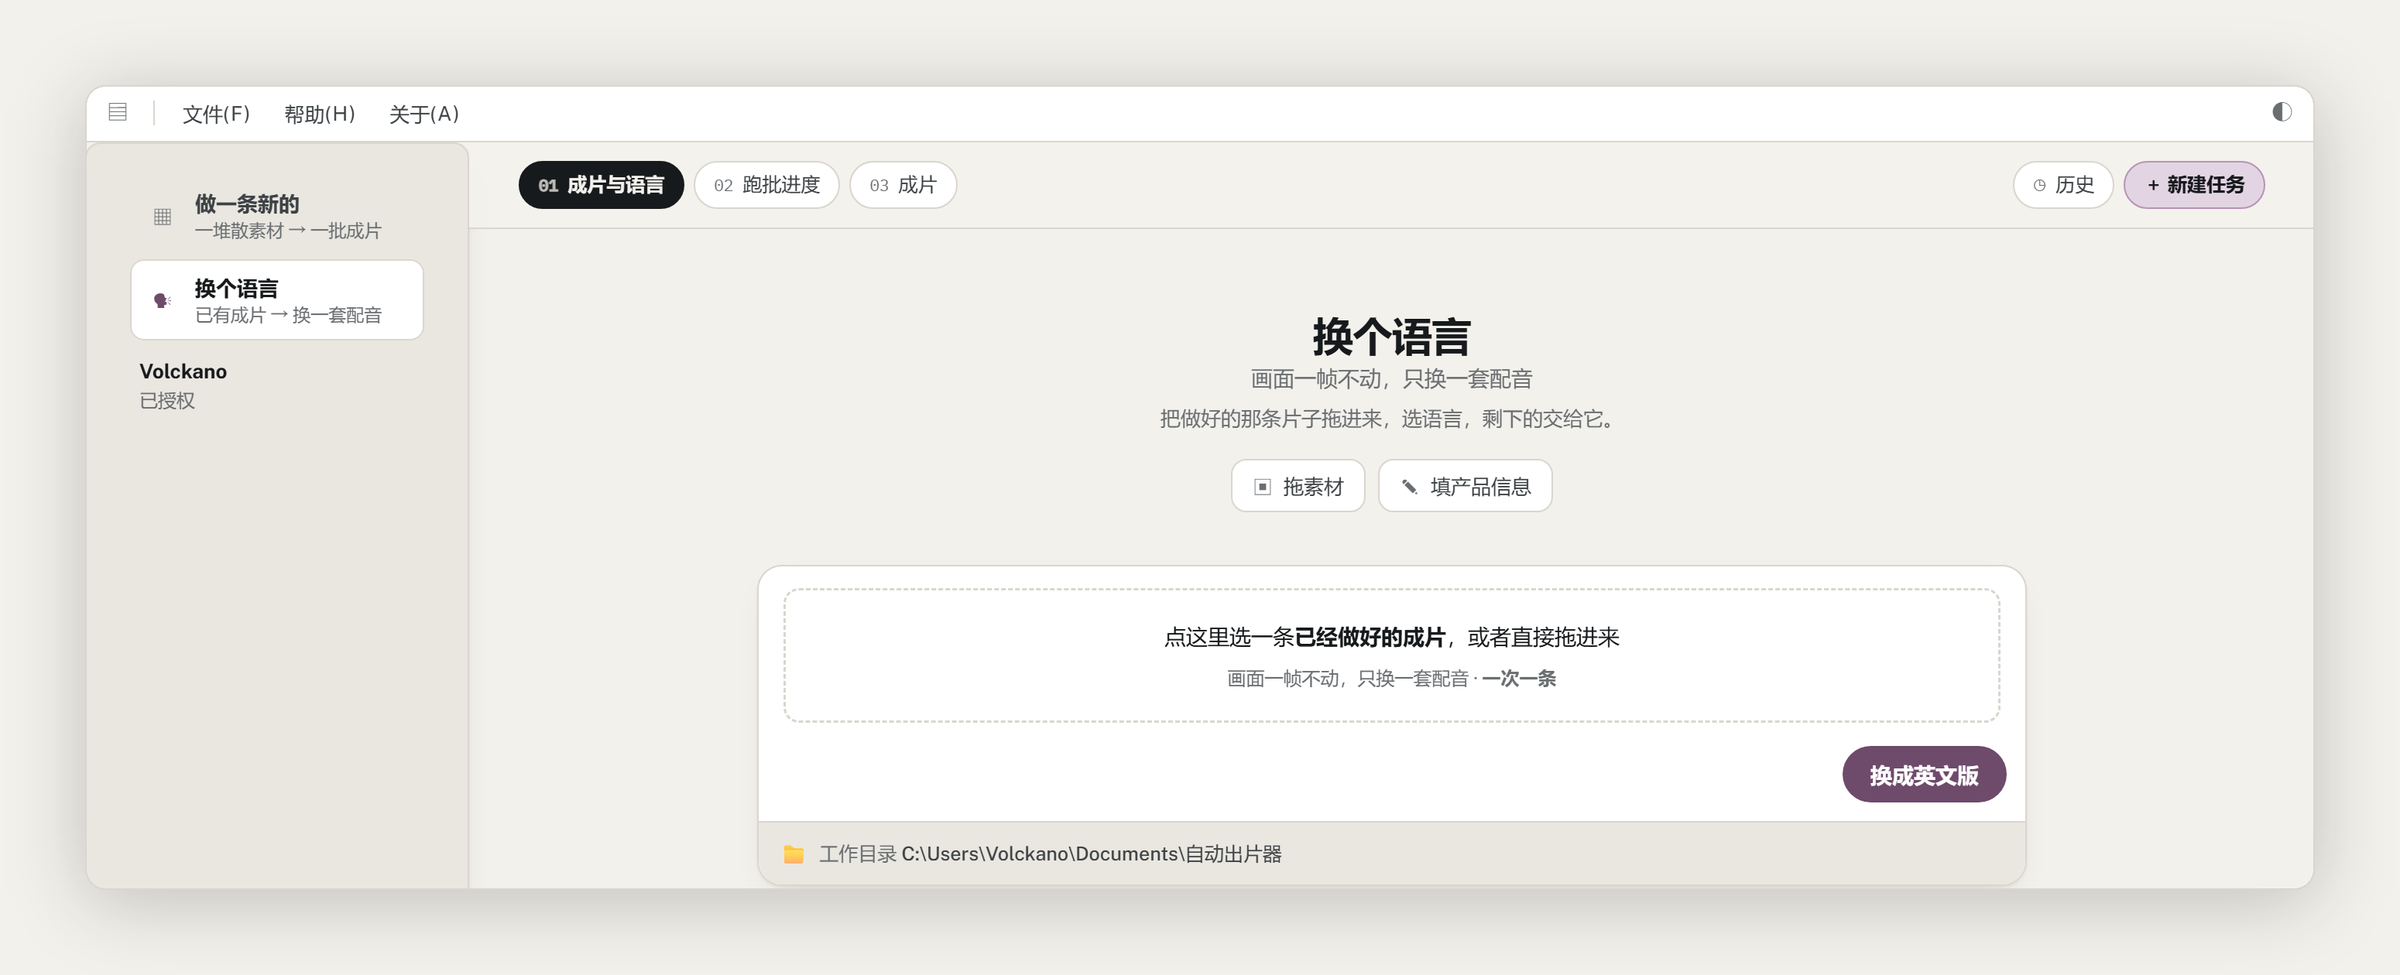The image size is (2400, 975).
Task: Click the clock icon in 历史
Action: click(2040, 186)
